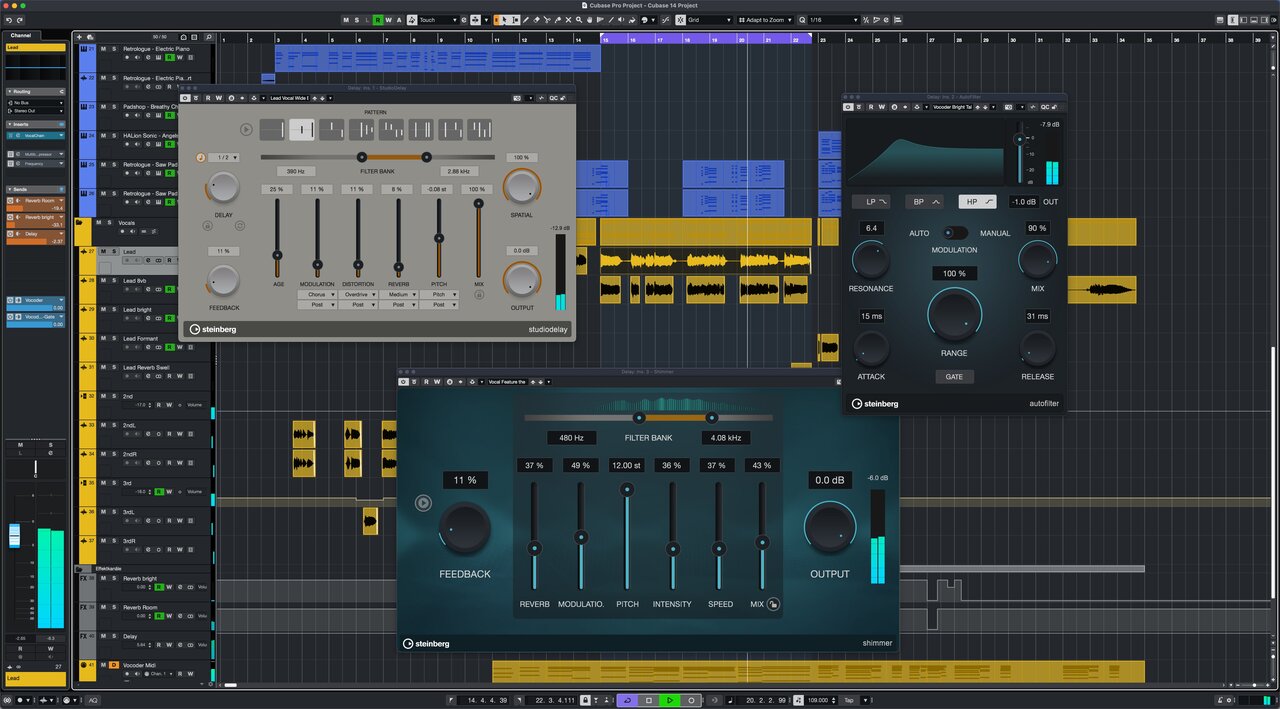1280x709 pixels.
Task: Activate the Range Selection tool
Action: tap(514, 19)
